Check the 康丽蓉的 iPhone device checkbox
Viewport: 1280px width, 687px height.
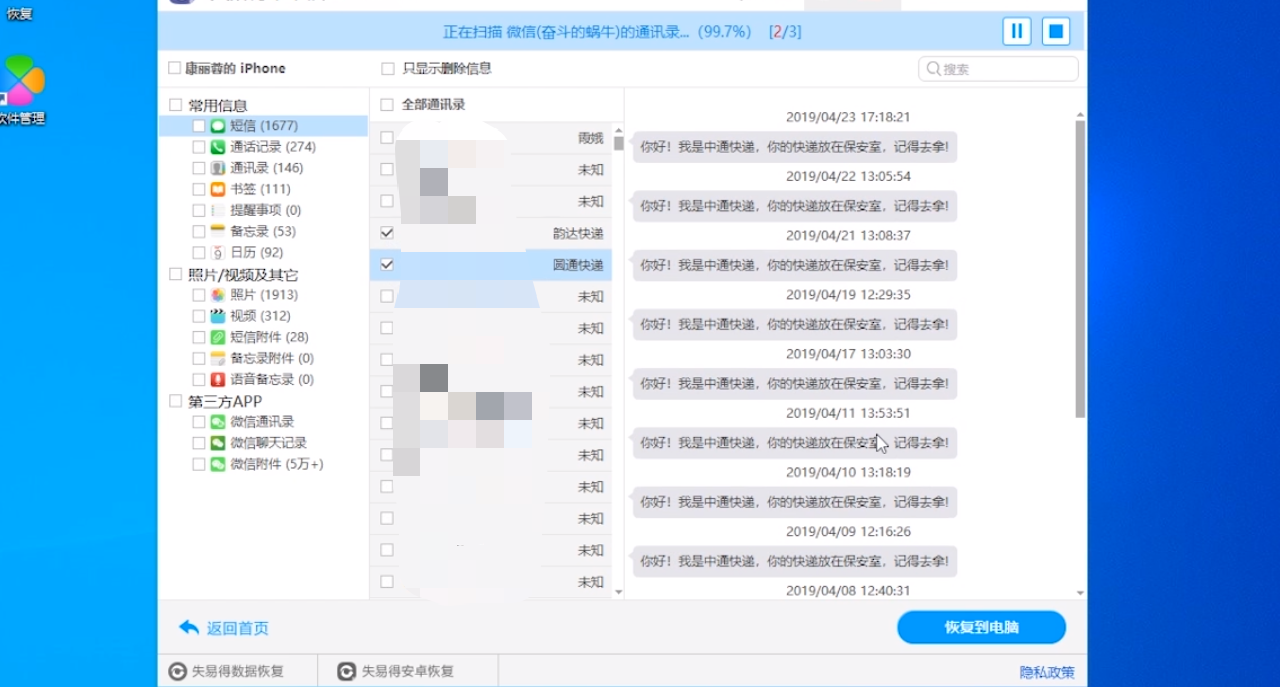pyautogui.click(x=175, y=68)
